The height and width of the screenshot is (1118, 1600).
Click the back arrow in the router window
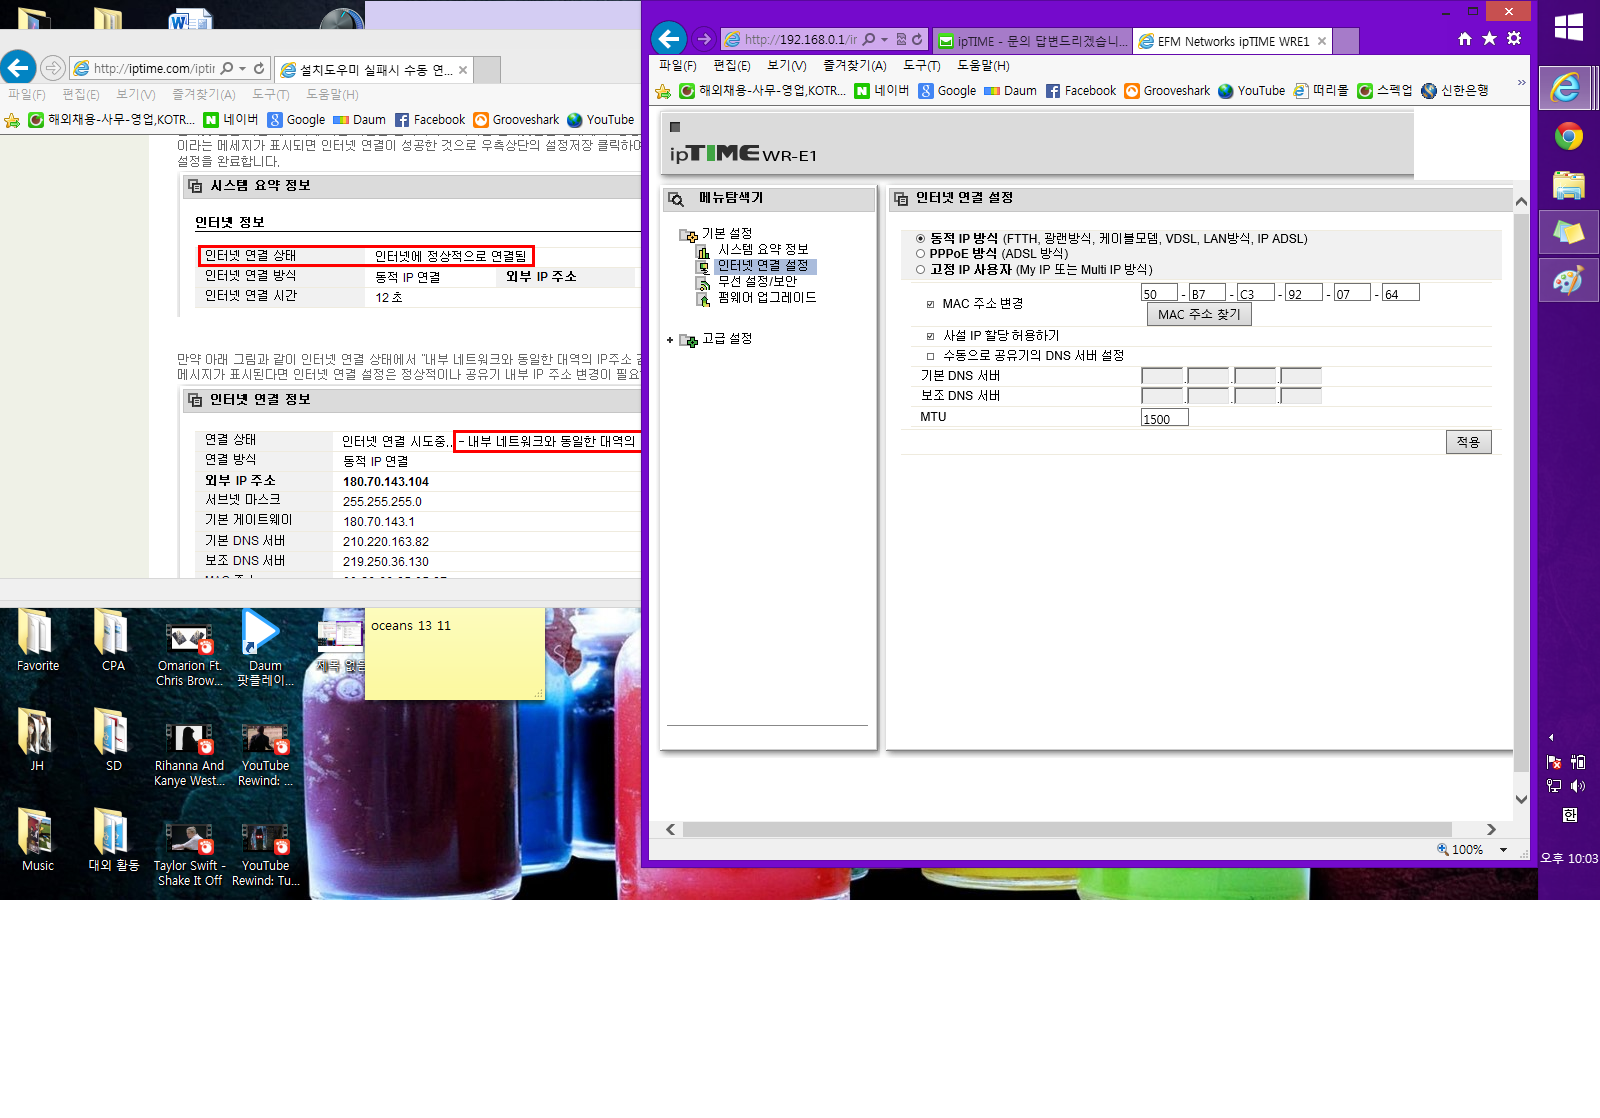[669, 39]
